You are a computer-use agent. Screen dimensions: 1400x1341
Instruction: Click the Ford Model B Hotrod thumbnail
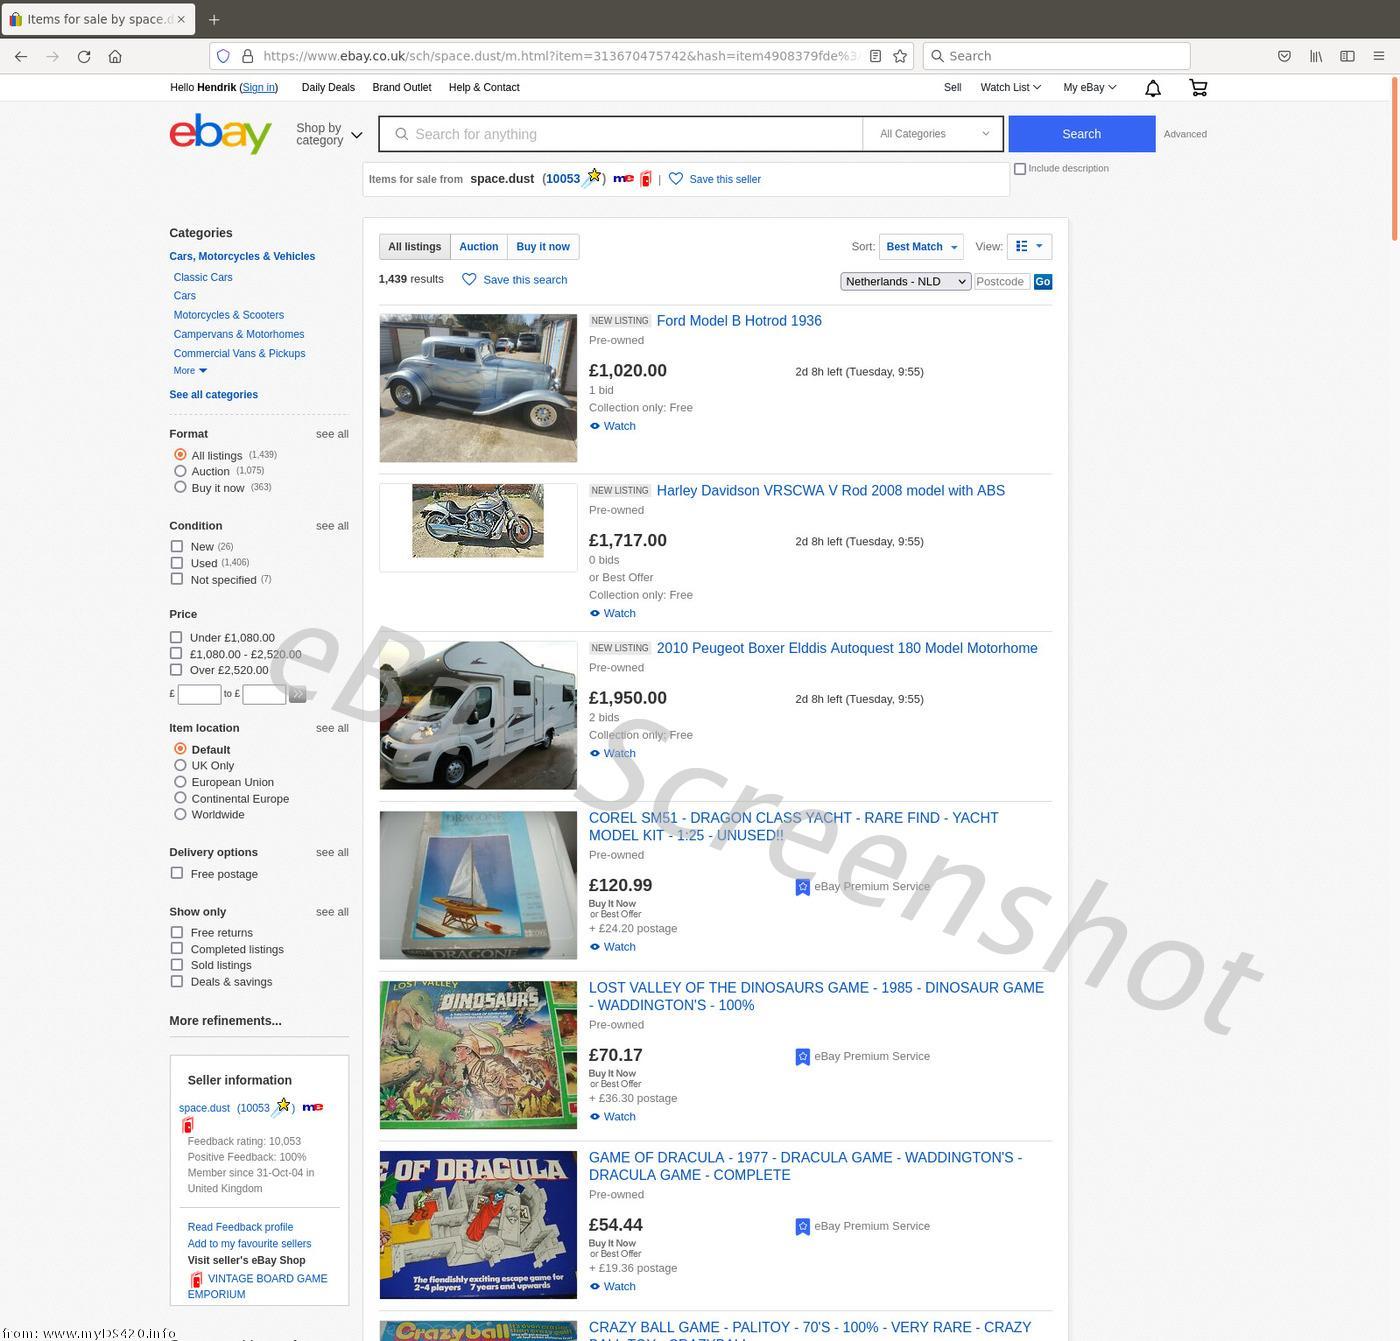478,388
